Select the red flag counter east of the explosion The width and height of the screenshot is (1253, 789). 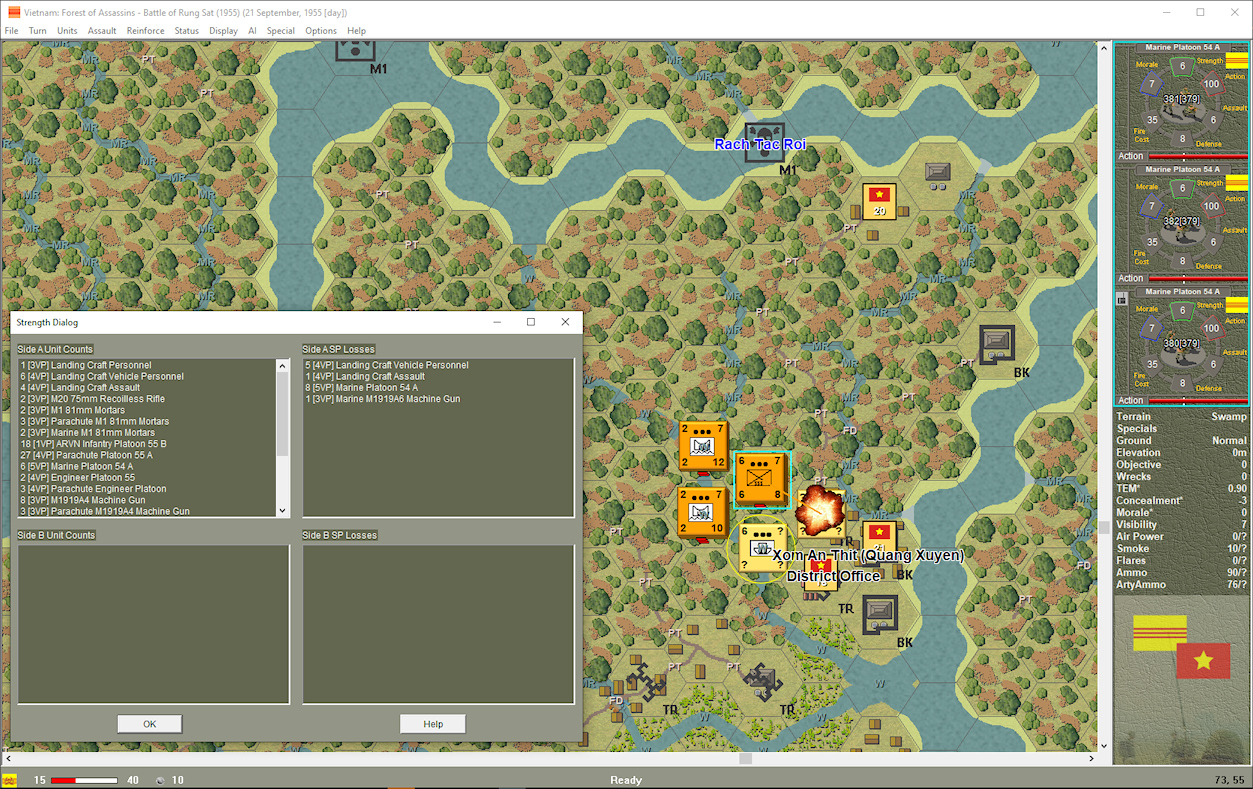(879, 537)
